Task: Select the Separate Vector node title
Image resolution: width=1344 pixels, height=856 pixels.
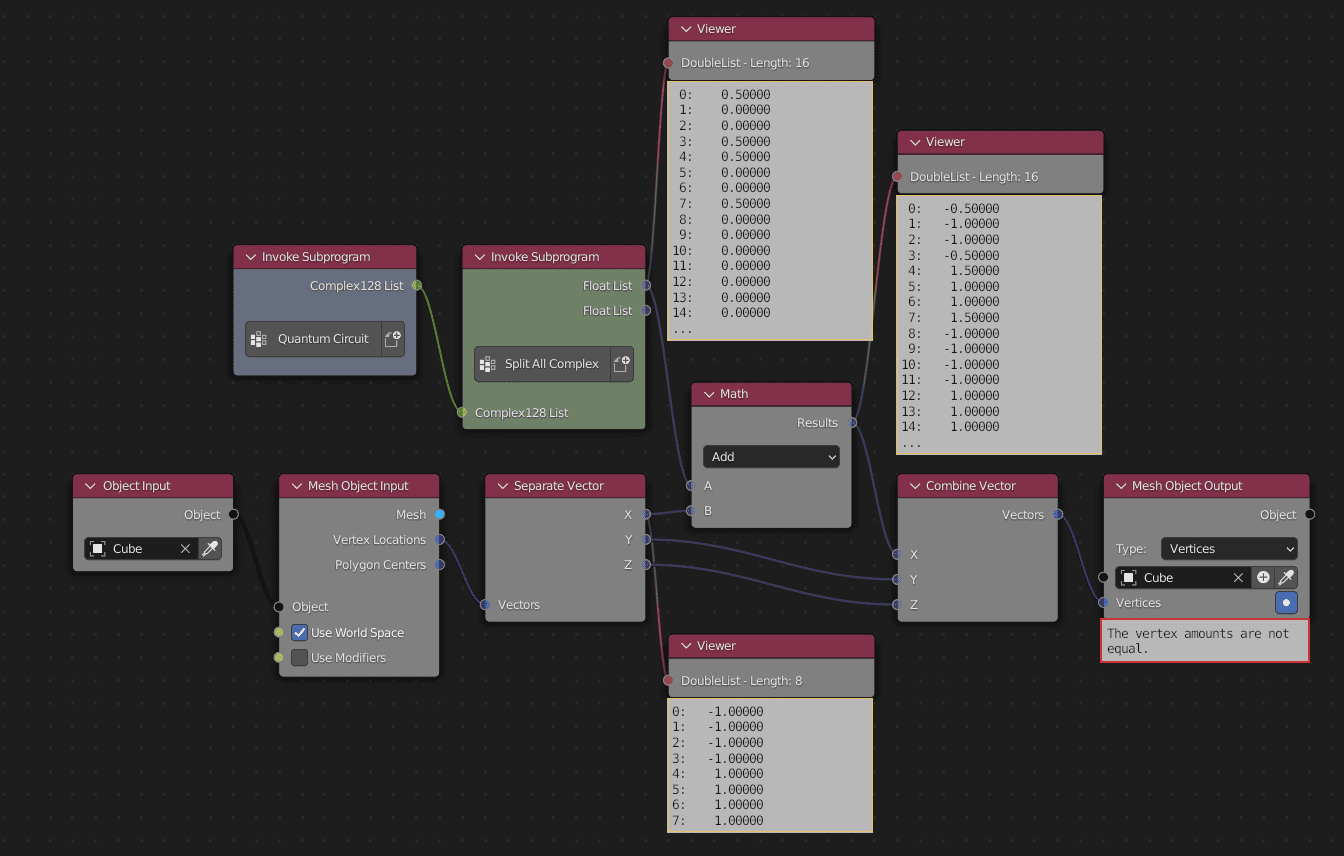Action: point(559,486)
